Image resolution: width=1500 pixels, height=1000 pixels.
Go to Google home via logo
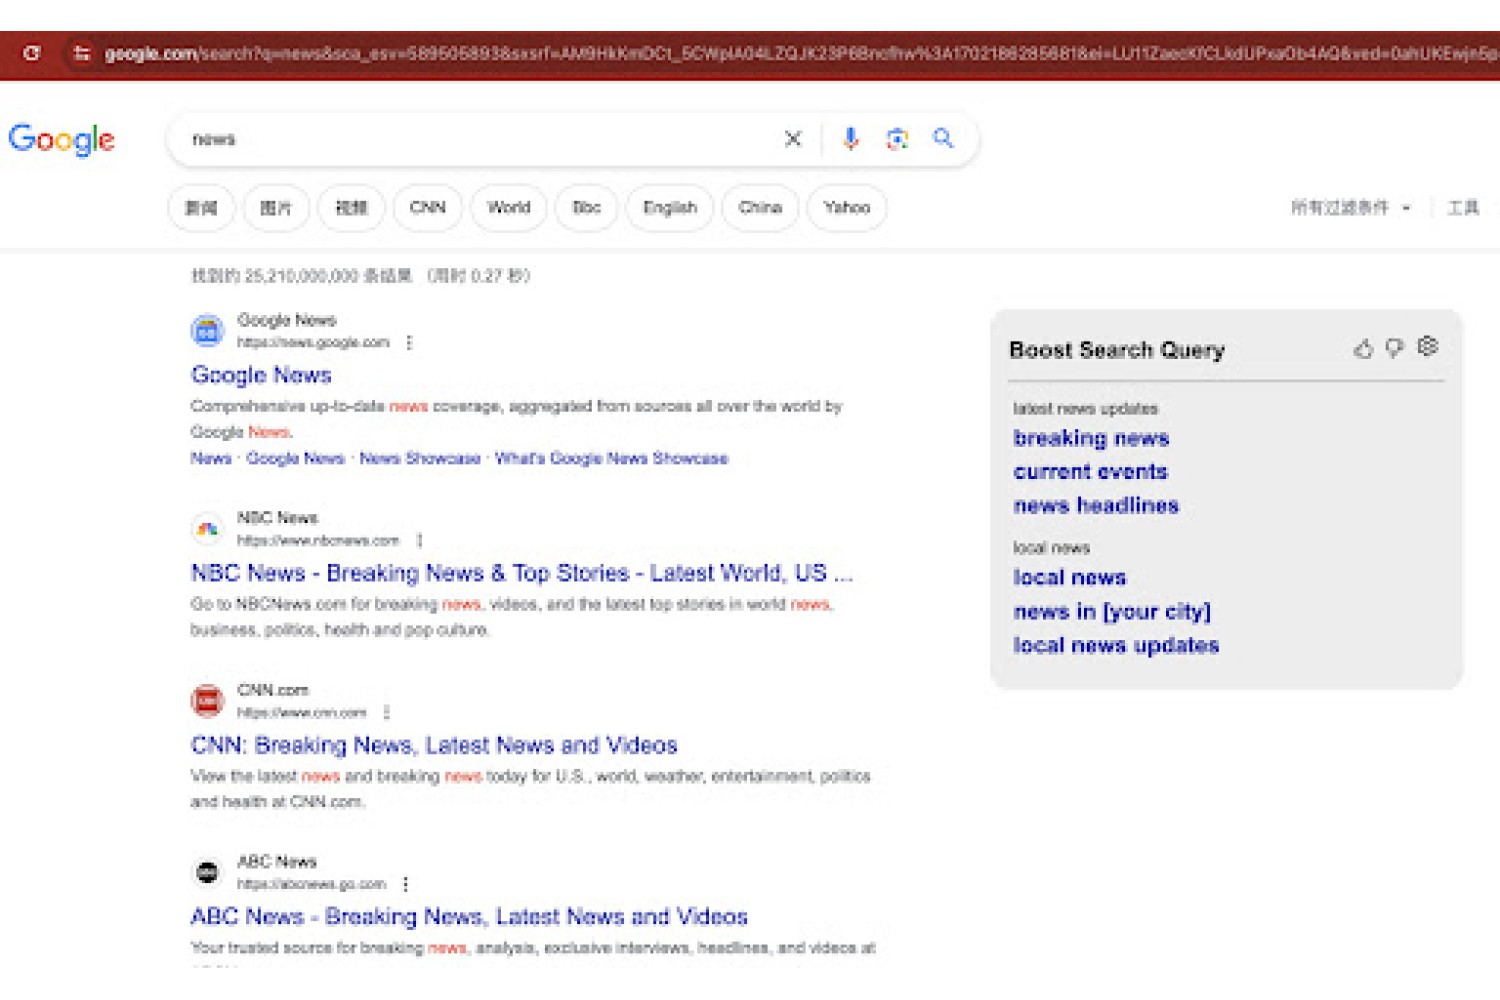(x=62, y=140)
